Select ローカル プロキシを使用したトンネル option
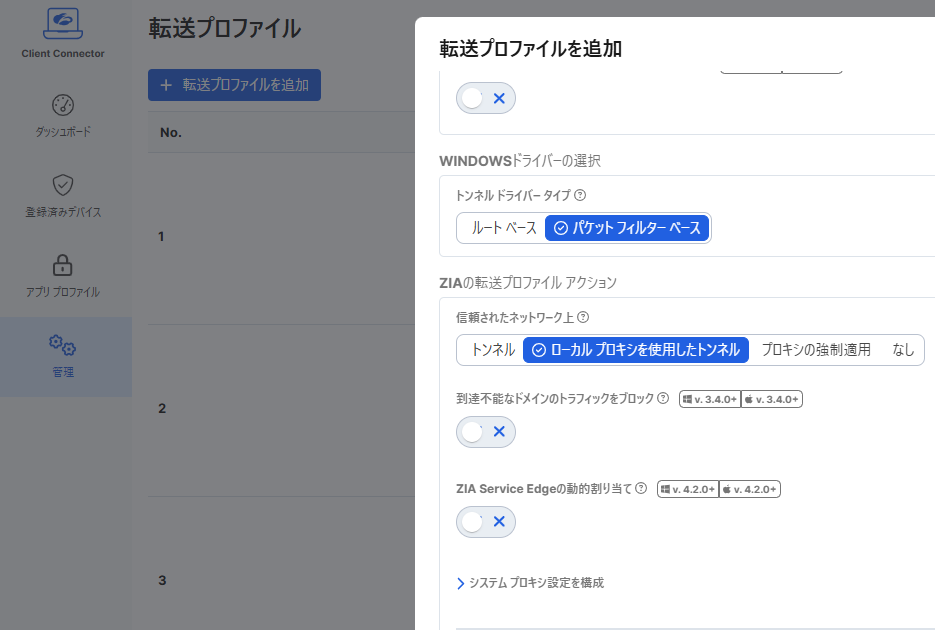 click(636, 350)
